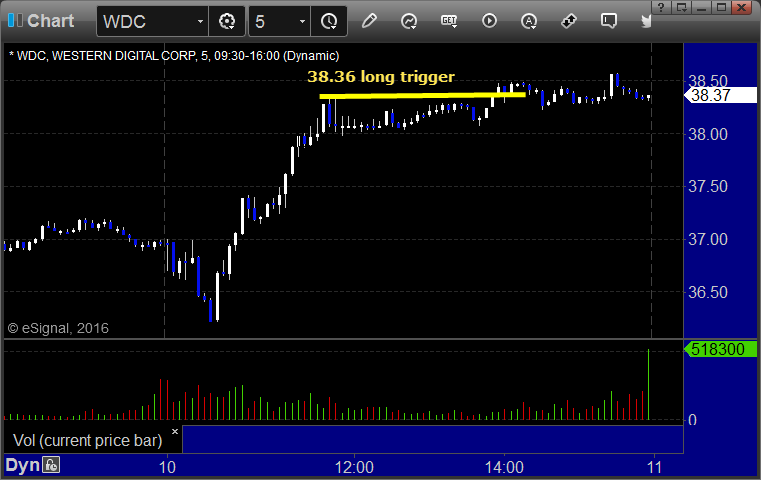
Task: Maximize the chart window
Action: [722, 7]
